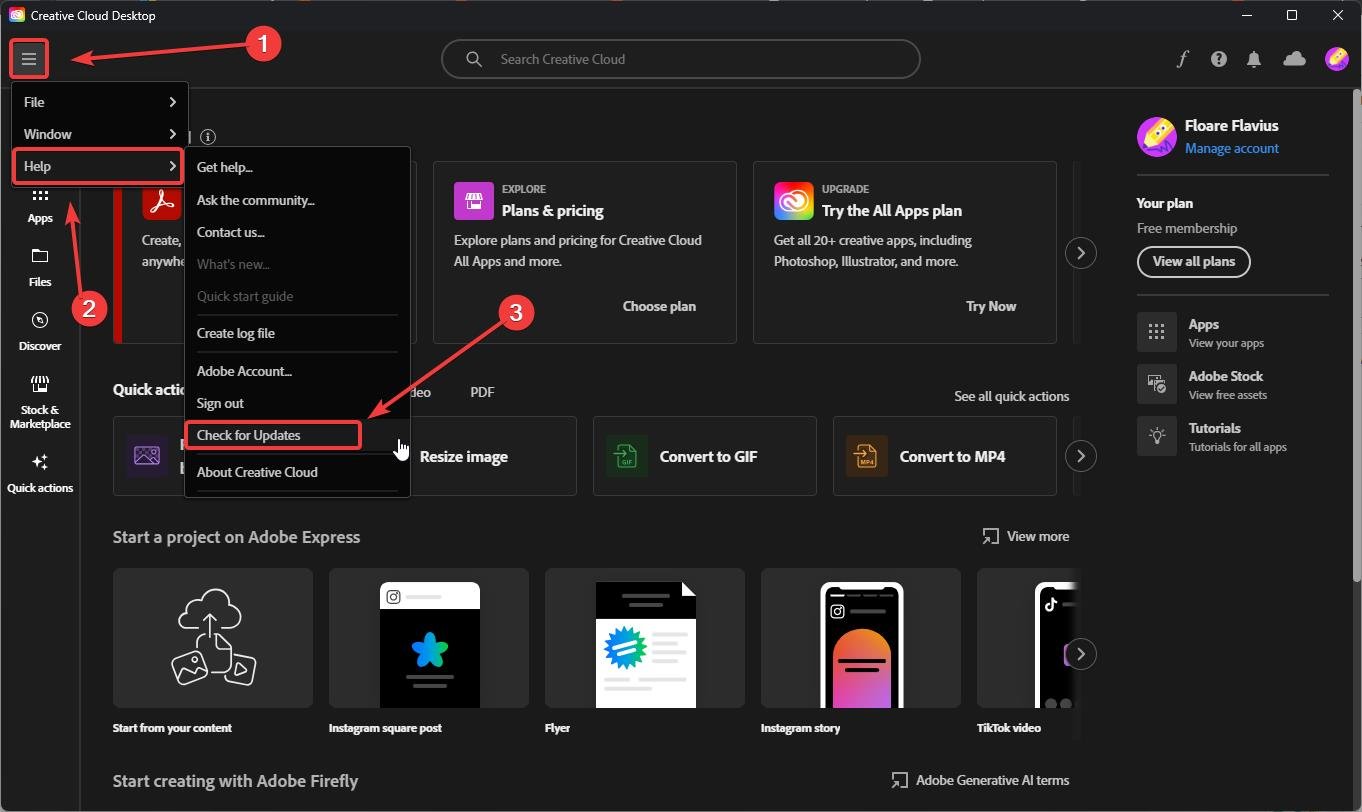
Task: Click the Free membership text
Action: tap(1186, 228)
